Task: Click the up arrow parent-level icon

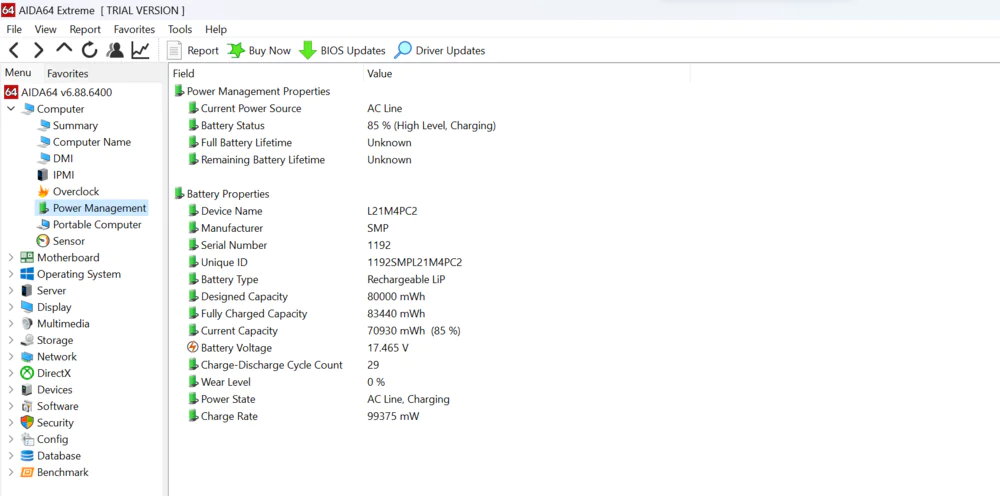Action: pyautogui.click(x=64, y=48)
